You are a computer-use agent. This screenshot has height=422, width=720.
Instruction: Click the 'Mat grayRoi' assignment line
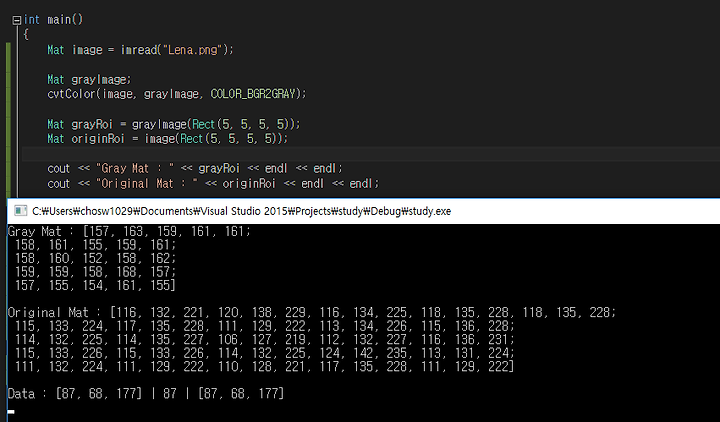[x=174, y=124]
